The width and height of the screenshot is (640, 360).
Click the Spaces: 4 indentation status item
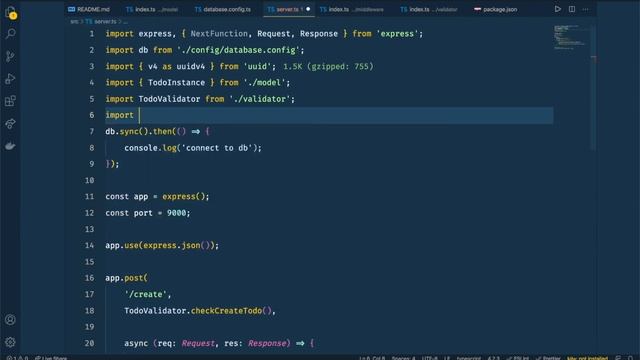403,358
